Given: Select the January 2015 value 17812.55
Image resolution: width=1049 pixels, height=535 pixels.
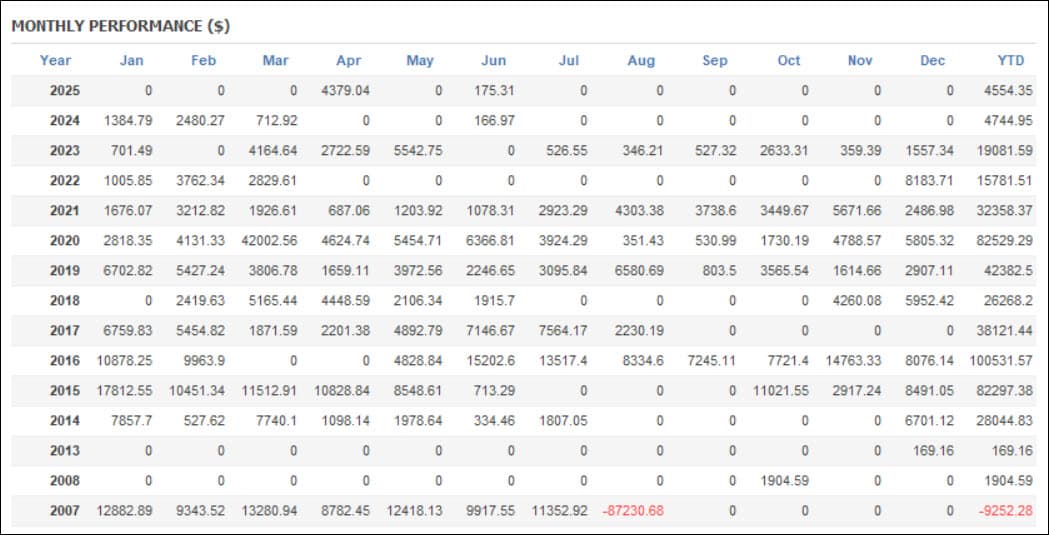Looking at the screenshot, I should 124,391.
